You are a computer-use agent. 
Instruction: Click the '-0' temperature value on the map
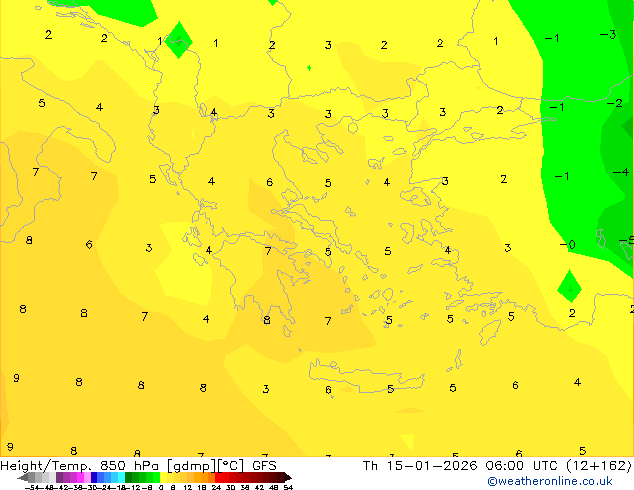point(567,245)
